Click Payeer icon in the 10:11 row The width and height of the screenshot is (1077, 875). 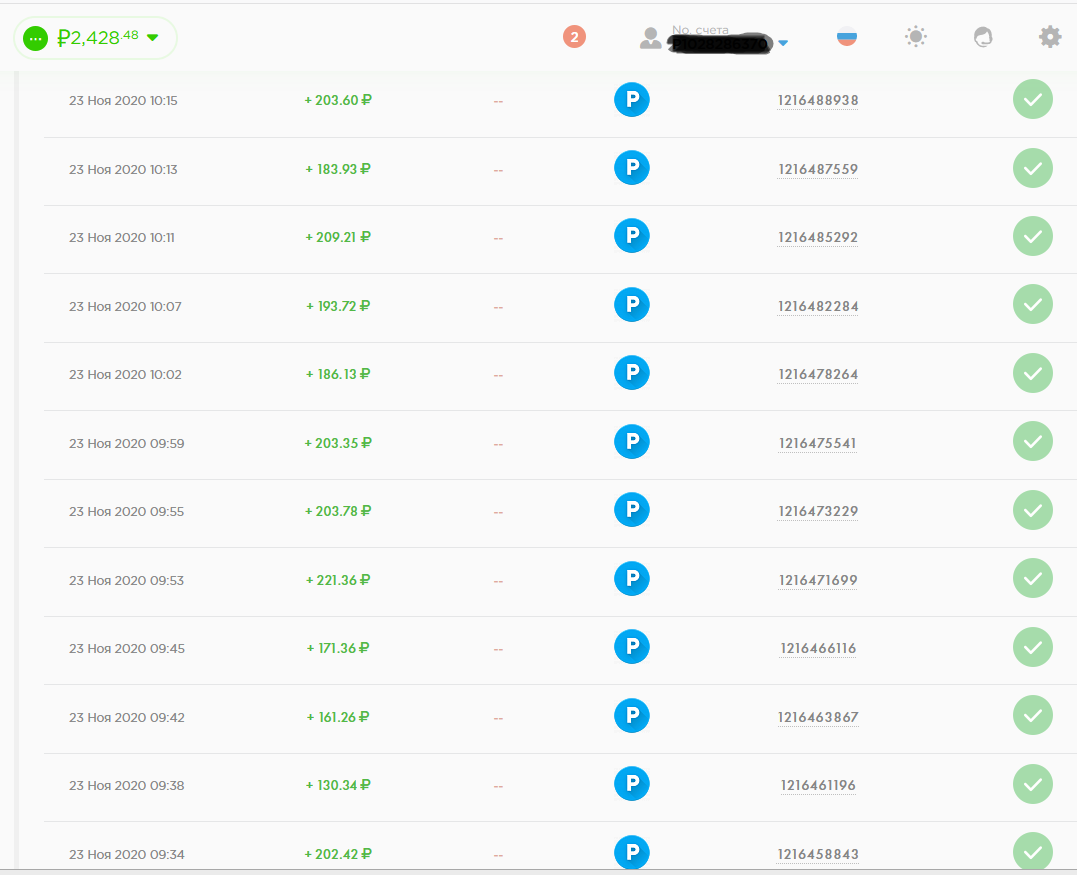pyautogui.click(x=631, y=236)
